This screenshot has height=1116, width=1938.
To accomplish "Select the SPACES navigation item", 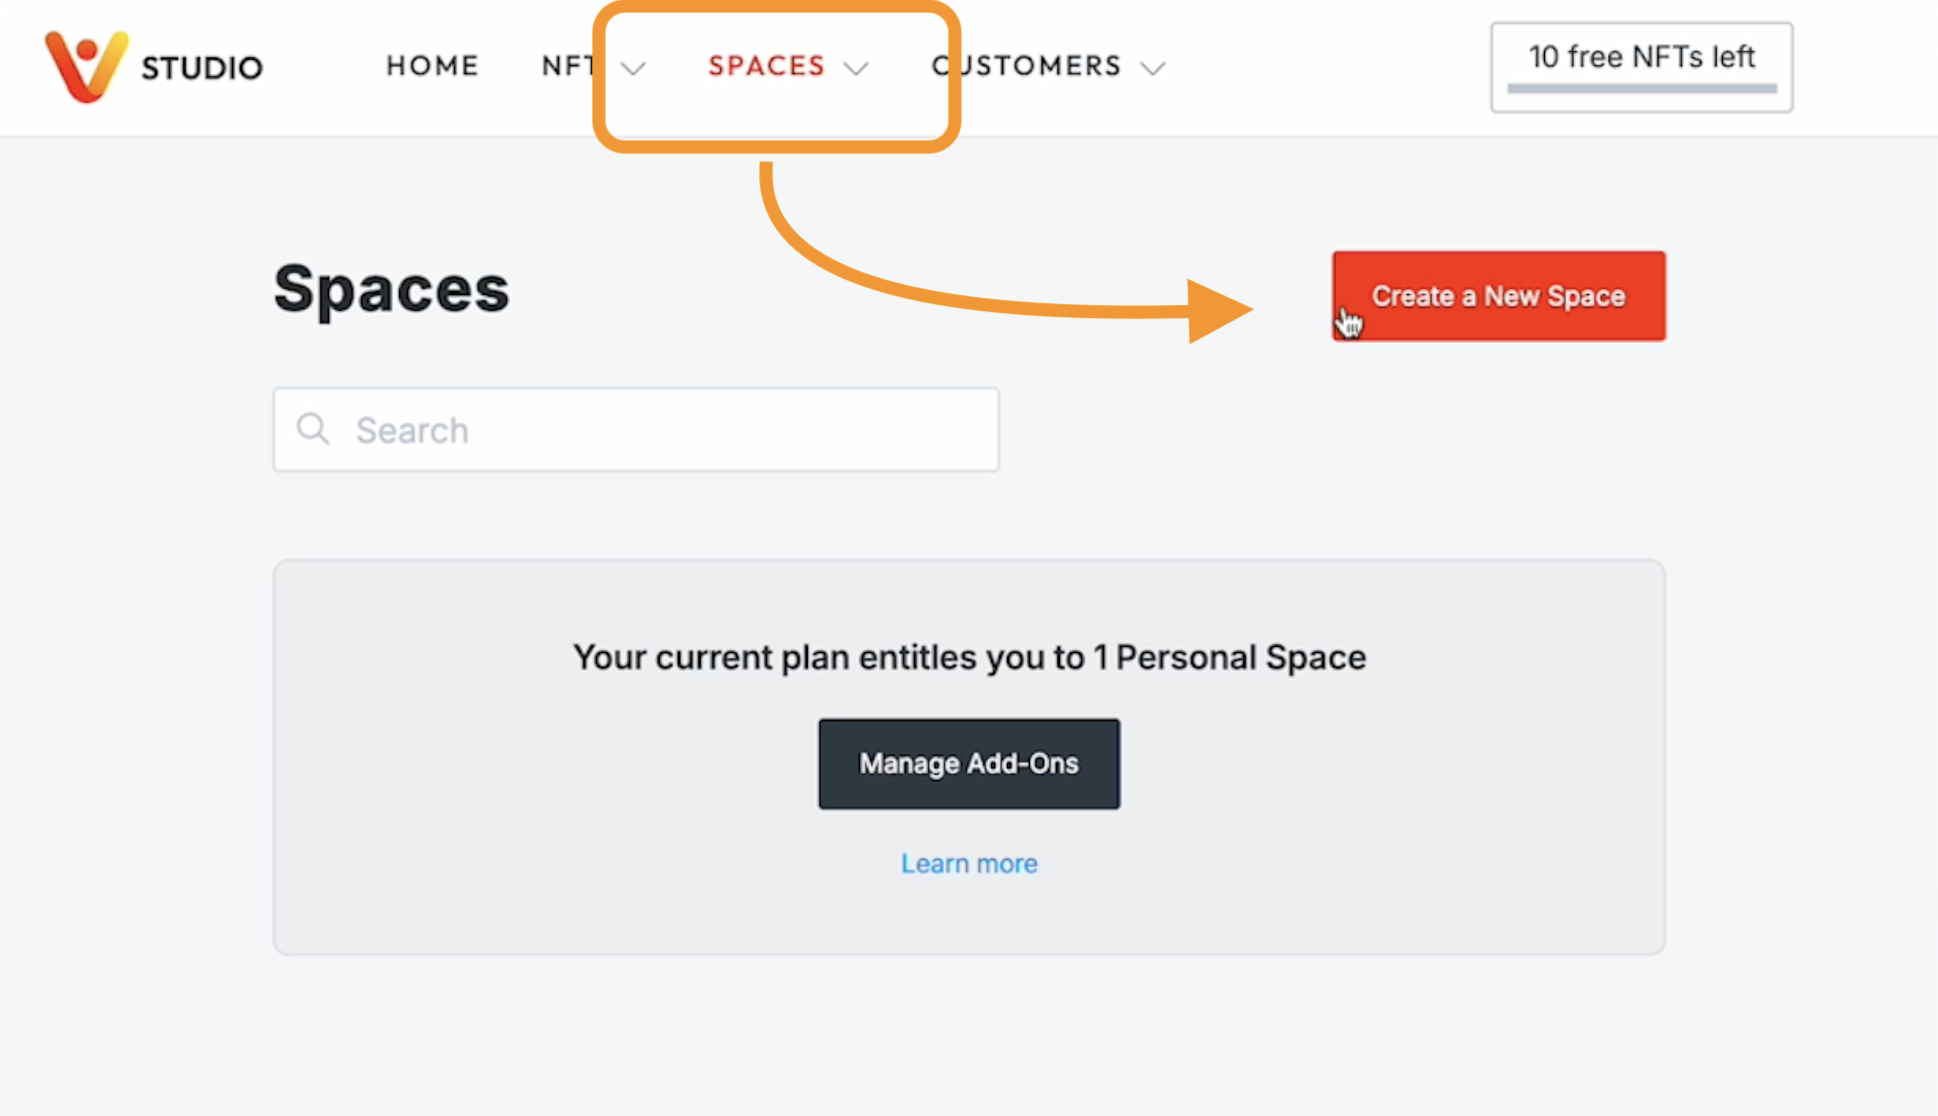I will click(x=767, y=66).
